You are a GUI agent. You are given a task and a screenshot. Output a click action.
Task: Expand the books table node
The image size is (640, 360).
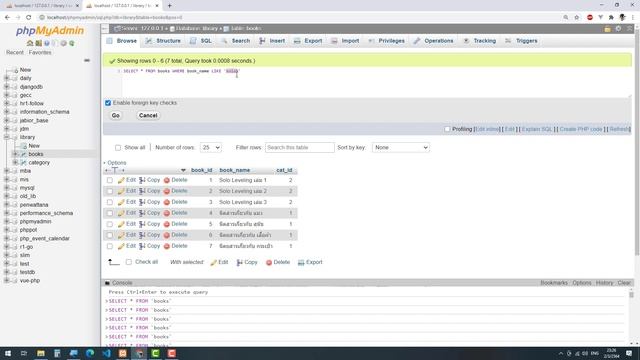[15, 154]
